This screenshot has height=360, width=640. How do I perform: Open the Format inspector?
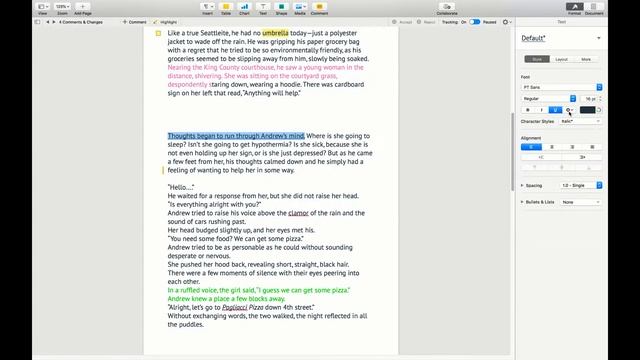pyautogui.click(x=574, y=7)
